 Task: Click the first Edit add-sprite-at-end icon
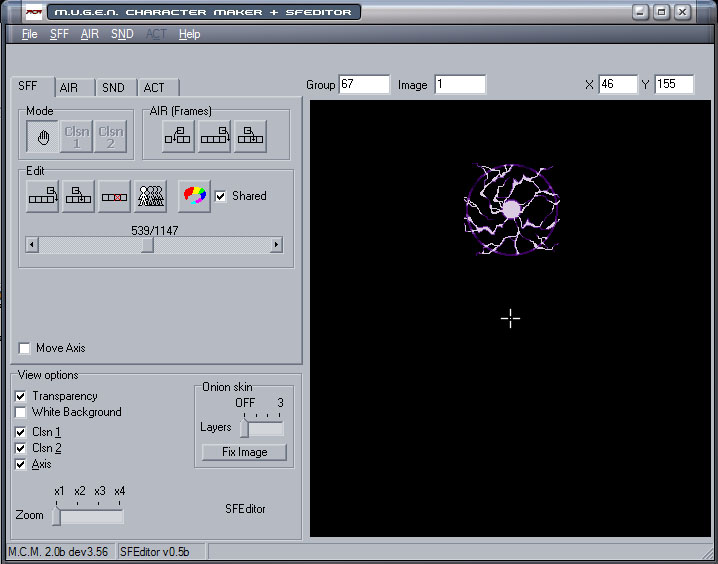[x=43, y=197]
